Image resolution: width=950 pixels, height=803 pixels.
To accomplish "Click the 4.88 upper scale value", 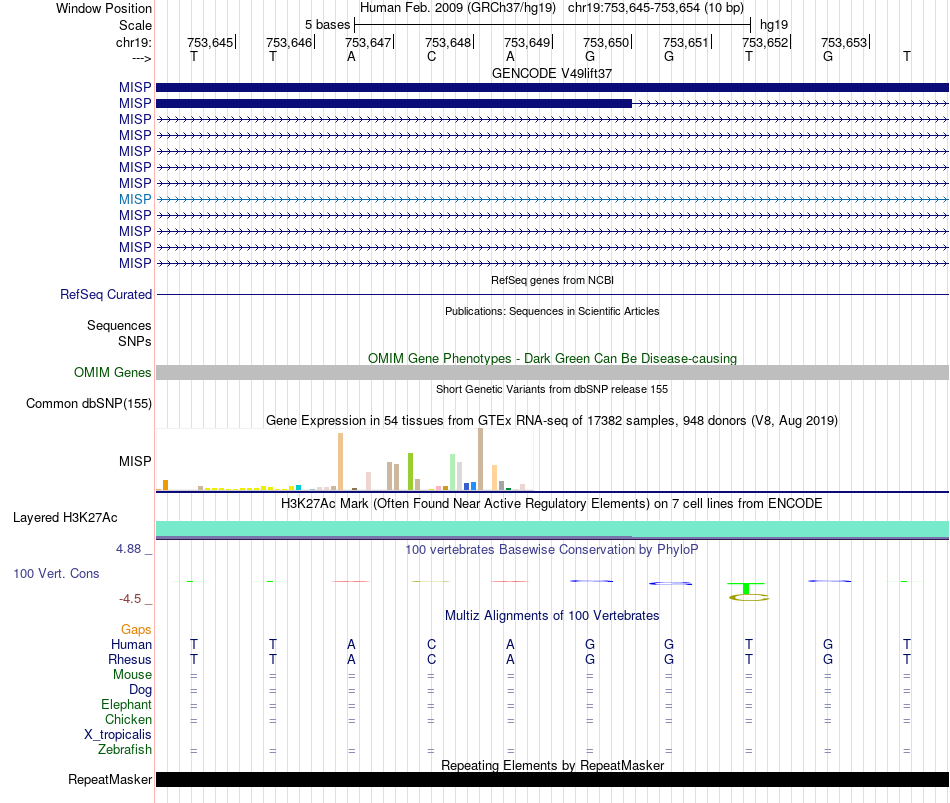I will (x=129, y=549).
